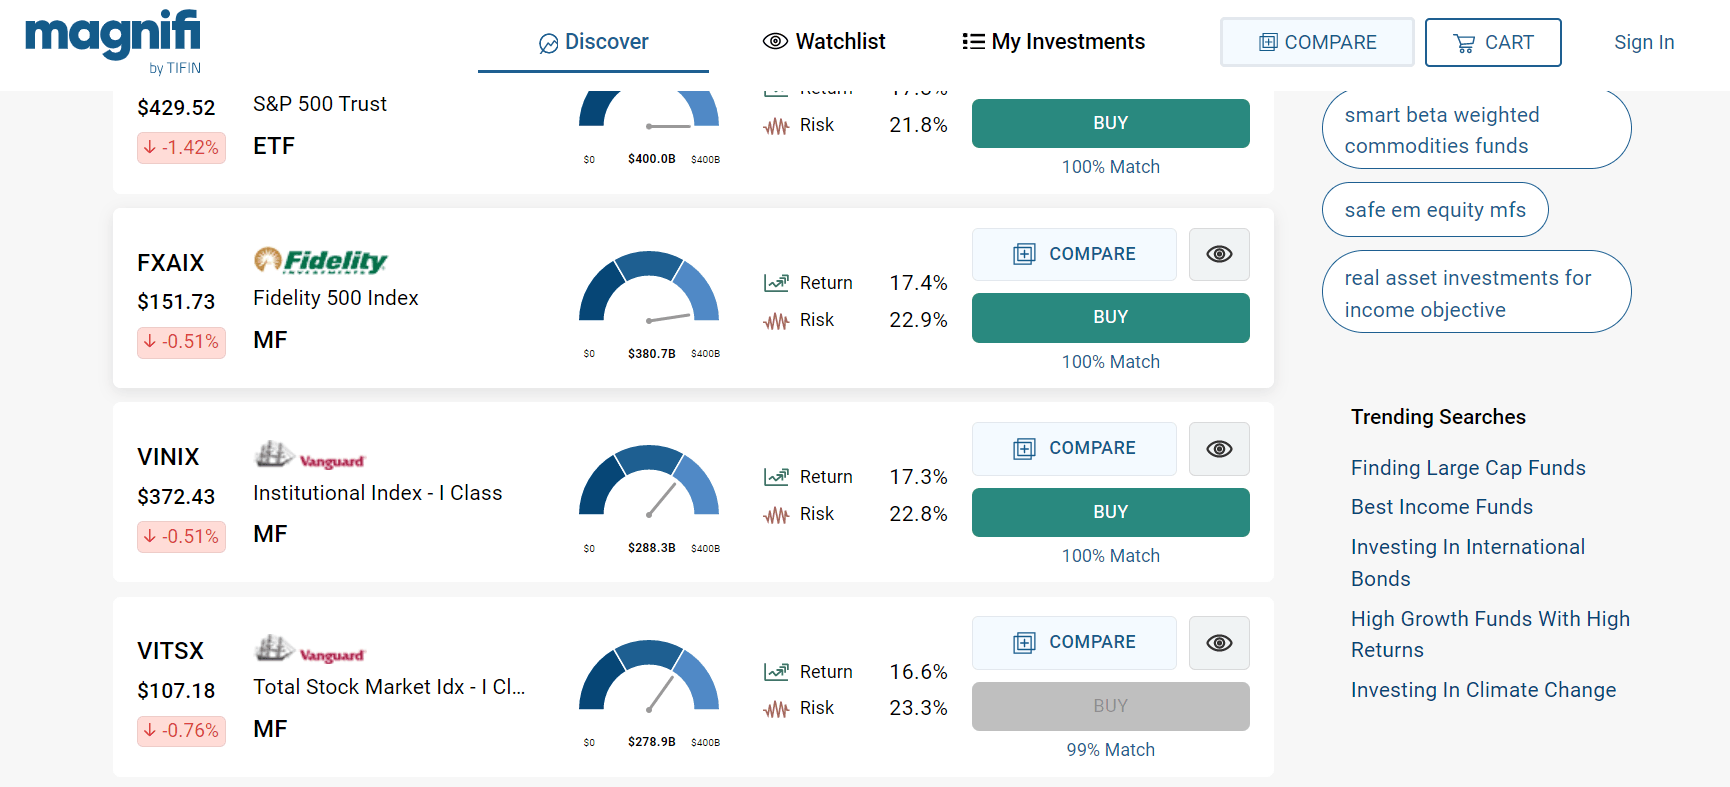Select the VITSX ticker symbol
1730x787 pixels.
coord(170,651)
